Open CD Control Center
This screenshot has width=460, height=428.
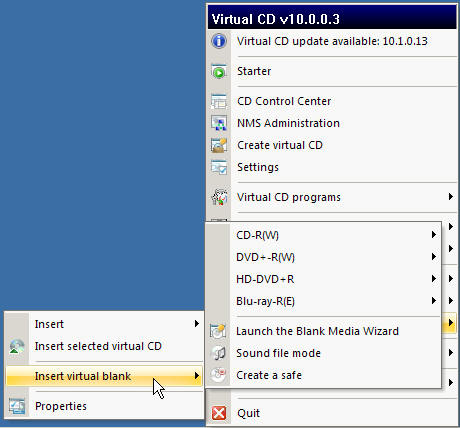pyautogui.click(x=332, y=101)
